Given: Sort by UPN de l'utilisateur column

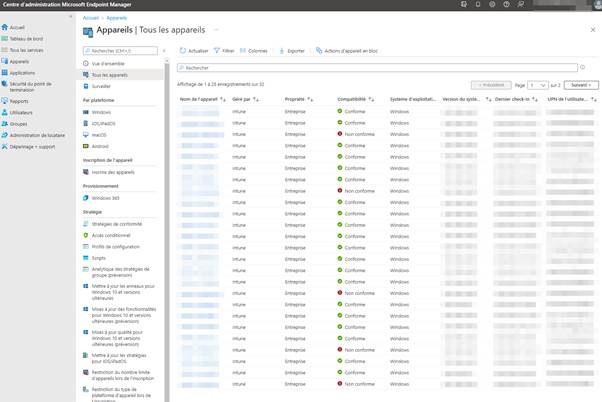Looking at the screenshot, I should click(572, 99).
